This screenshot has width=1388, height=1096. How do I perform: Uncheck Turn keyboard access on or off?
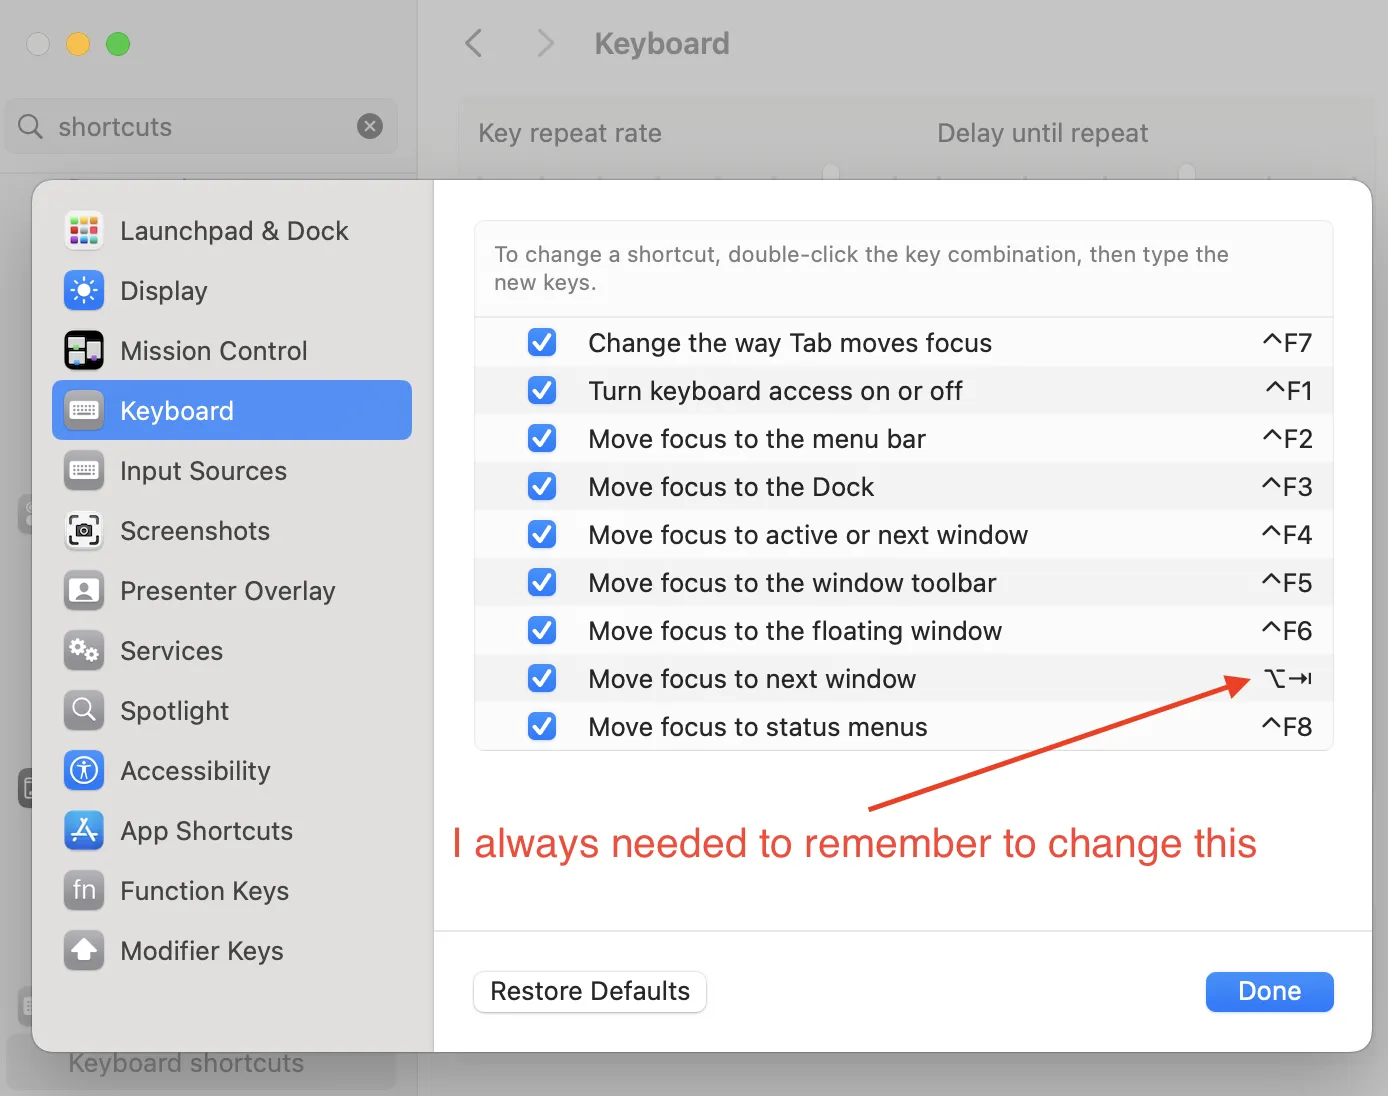point(541,390)
